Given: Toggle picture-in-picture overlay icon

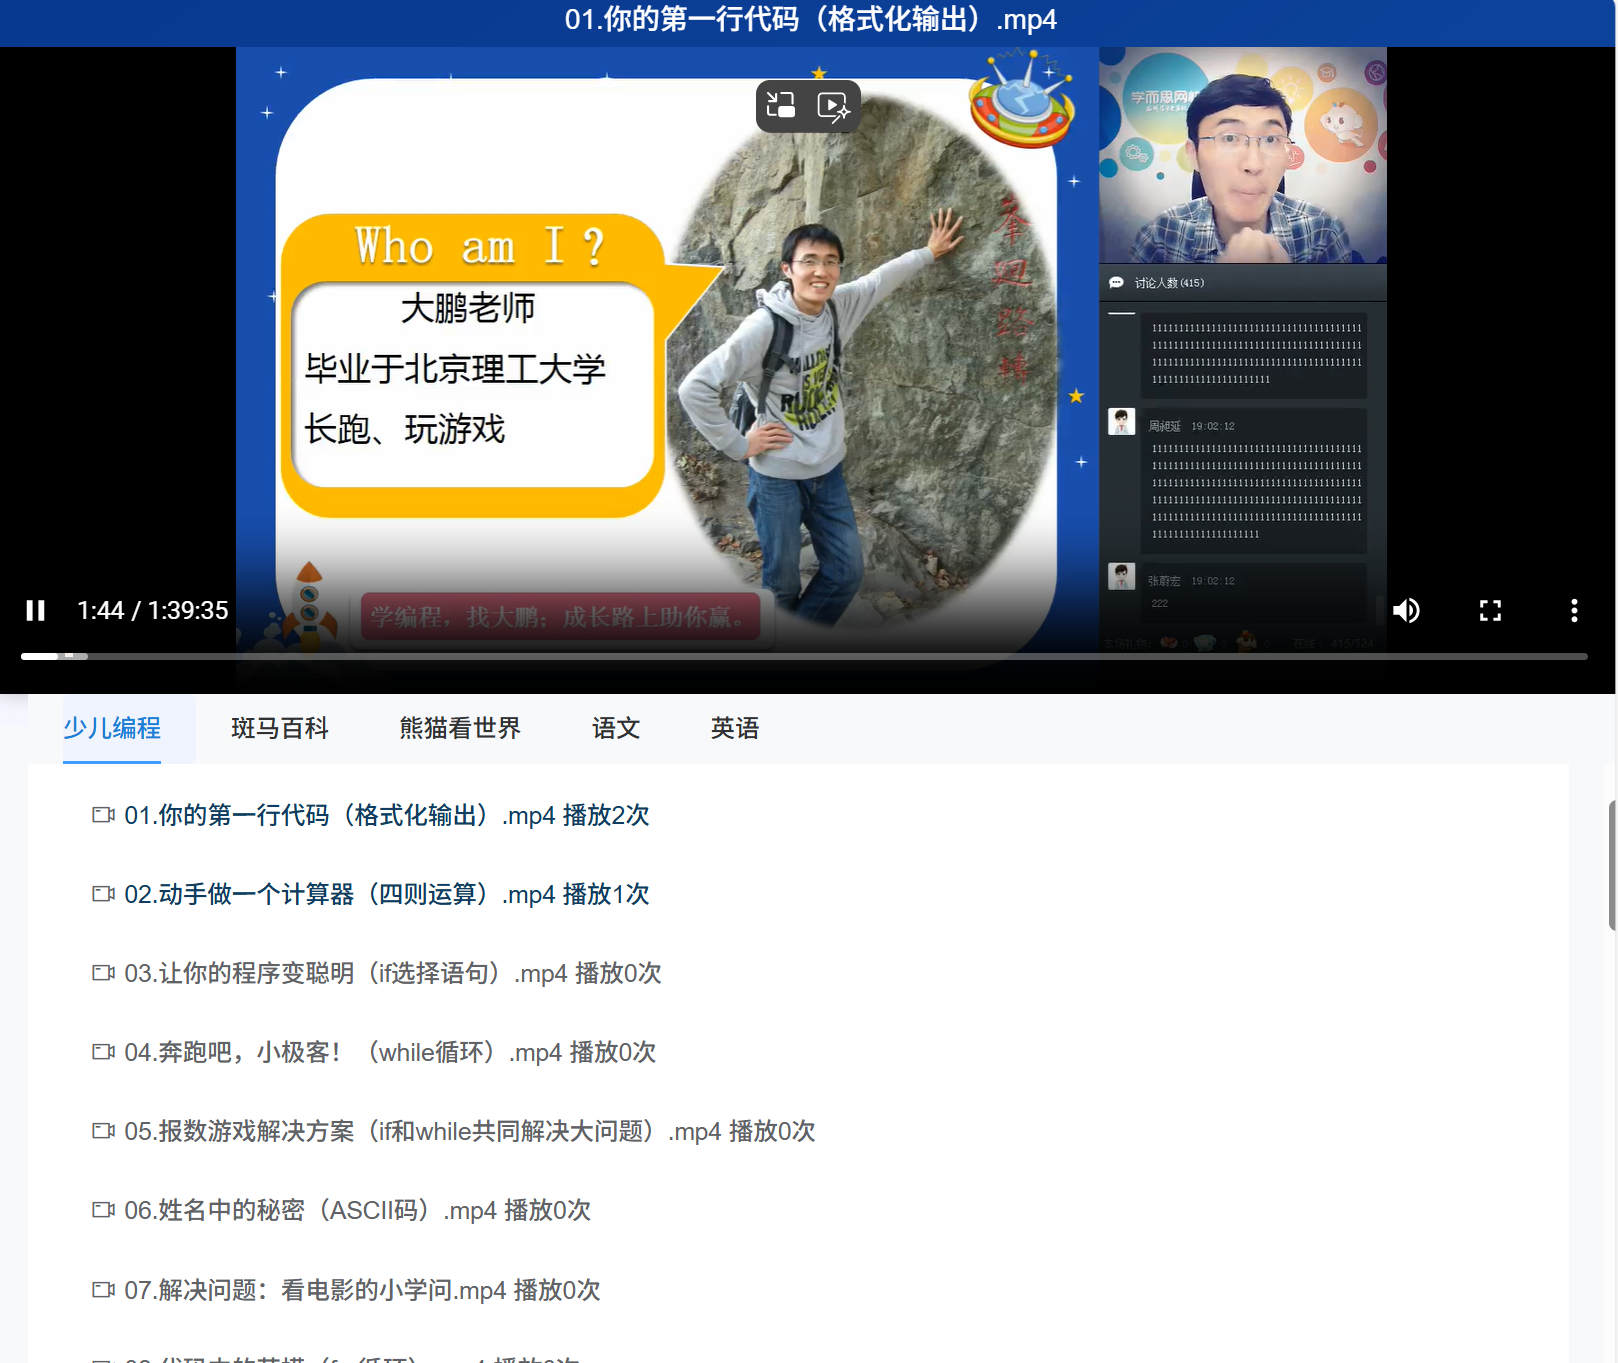Looking at the screenshot, I should (781, 105).
